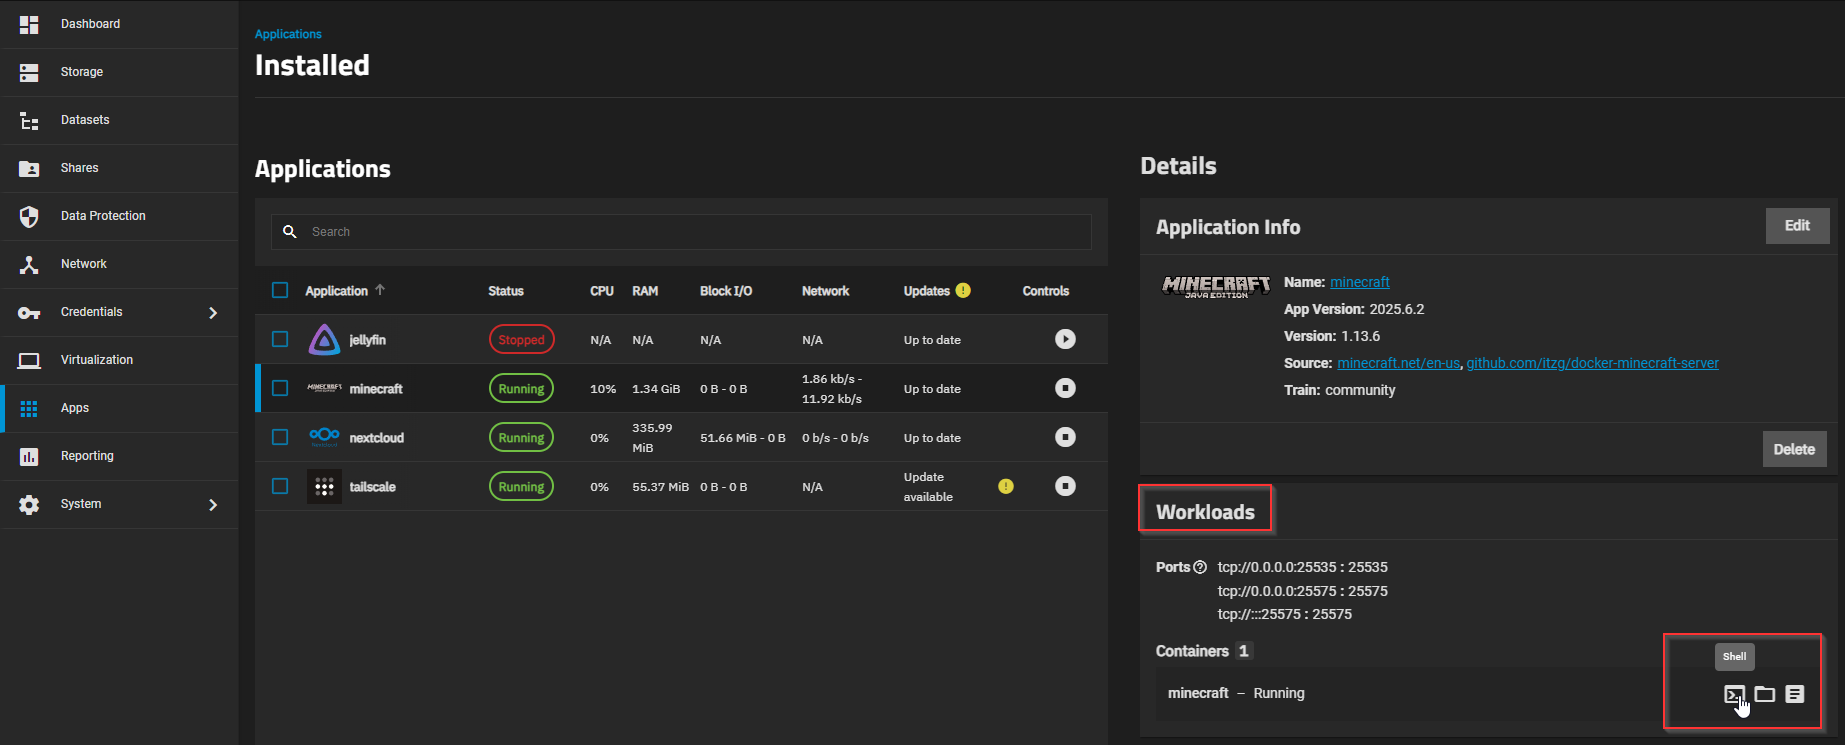
Task: Click tailscale update available warning icon
Action: [1006, 486]
